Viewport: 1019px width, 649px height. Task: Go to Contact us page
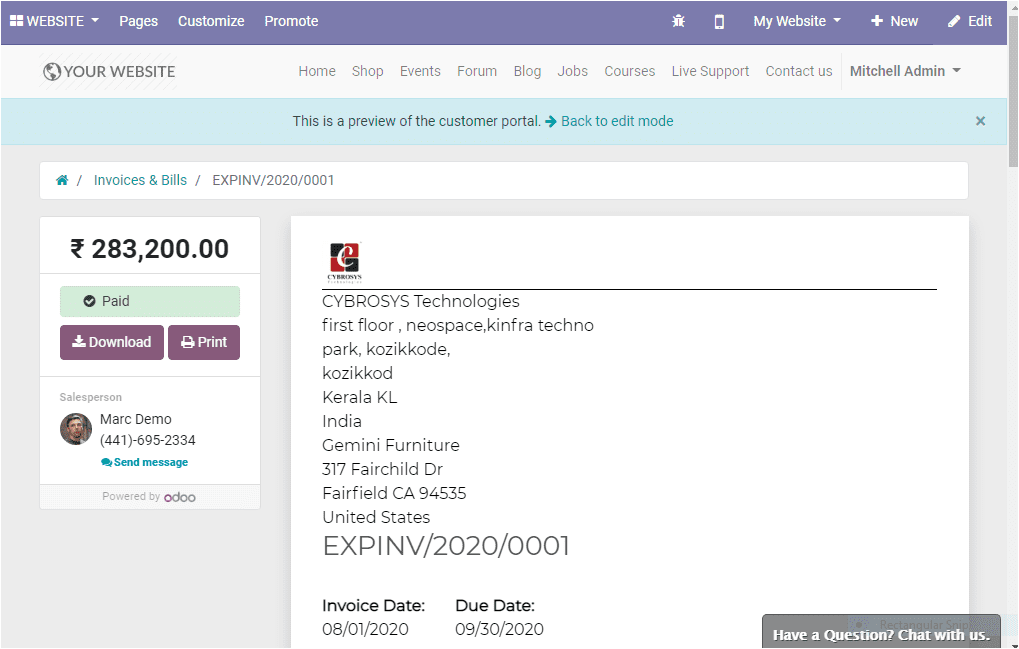[799, 71]
